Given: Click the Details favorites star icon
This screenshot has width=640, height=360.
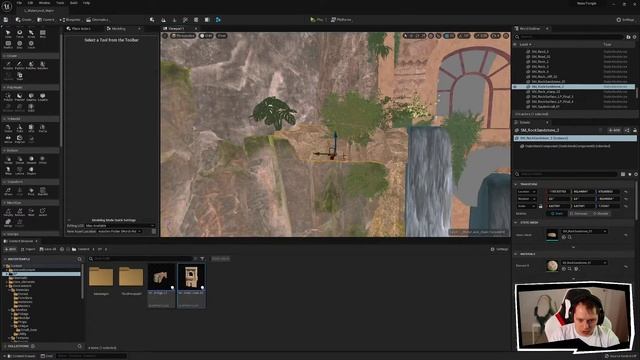Looking at the screenshot, I should pyautogui.click(x=629, y=174).
